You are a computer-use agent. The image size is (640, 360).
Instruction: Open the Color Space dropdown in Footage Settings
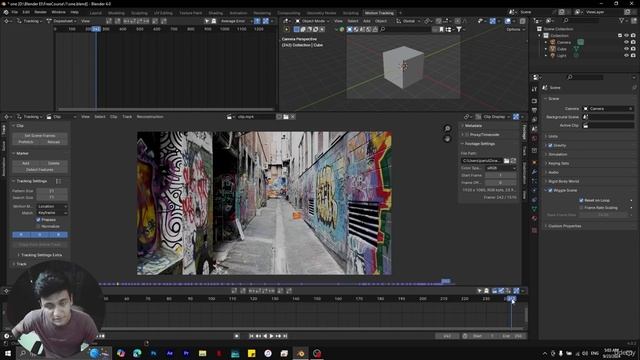click(501, 168)
